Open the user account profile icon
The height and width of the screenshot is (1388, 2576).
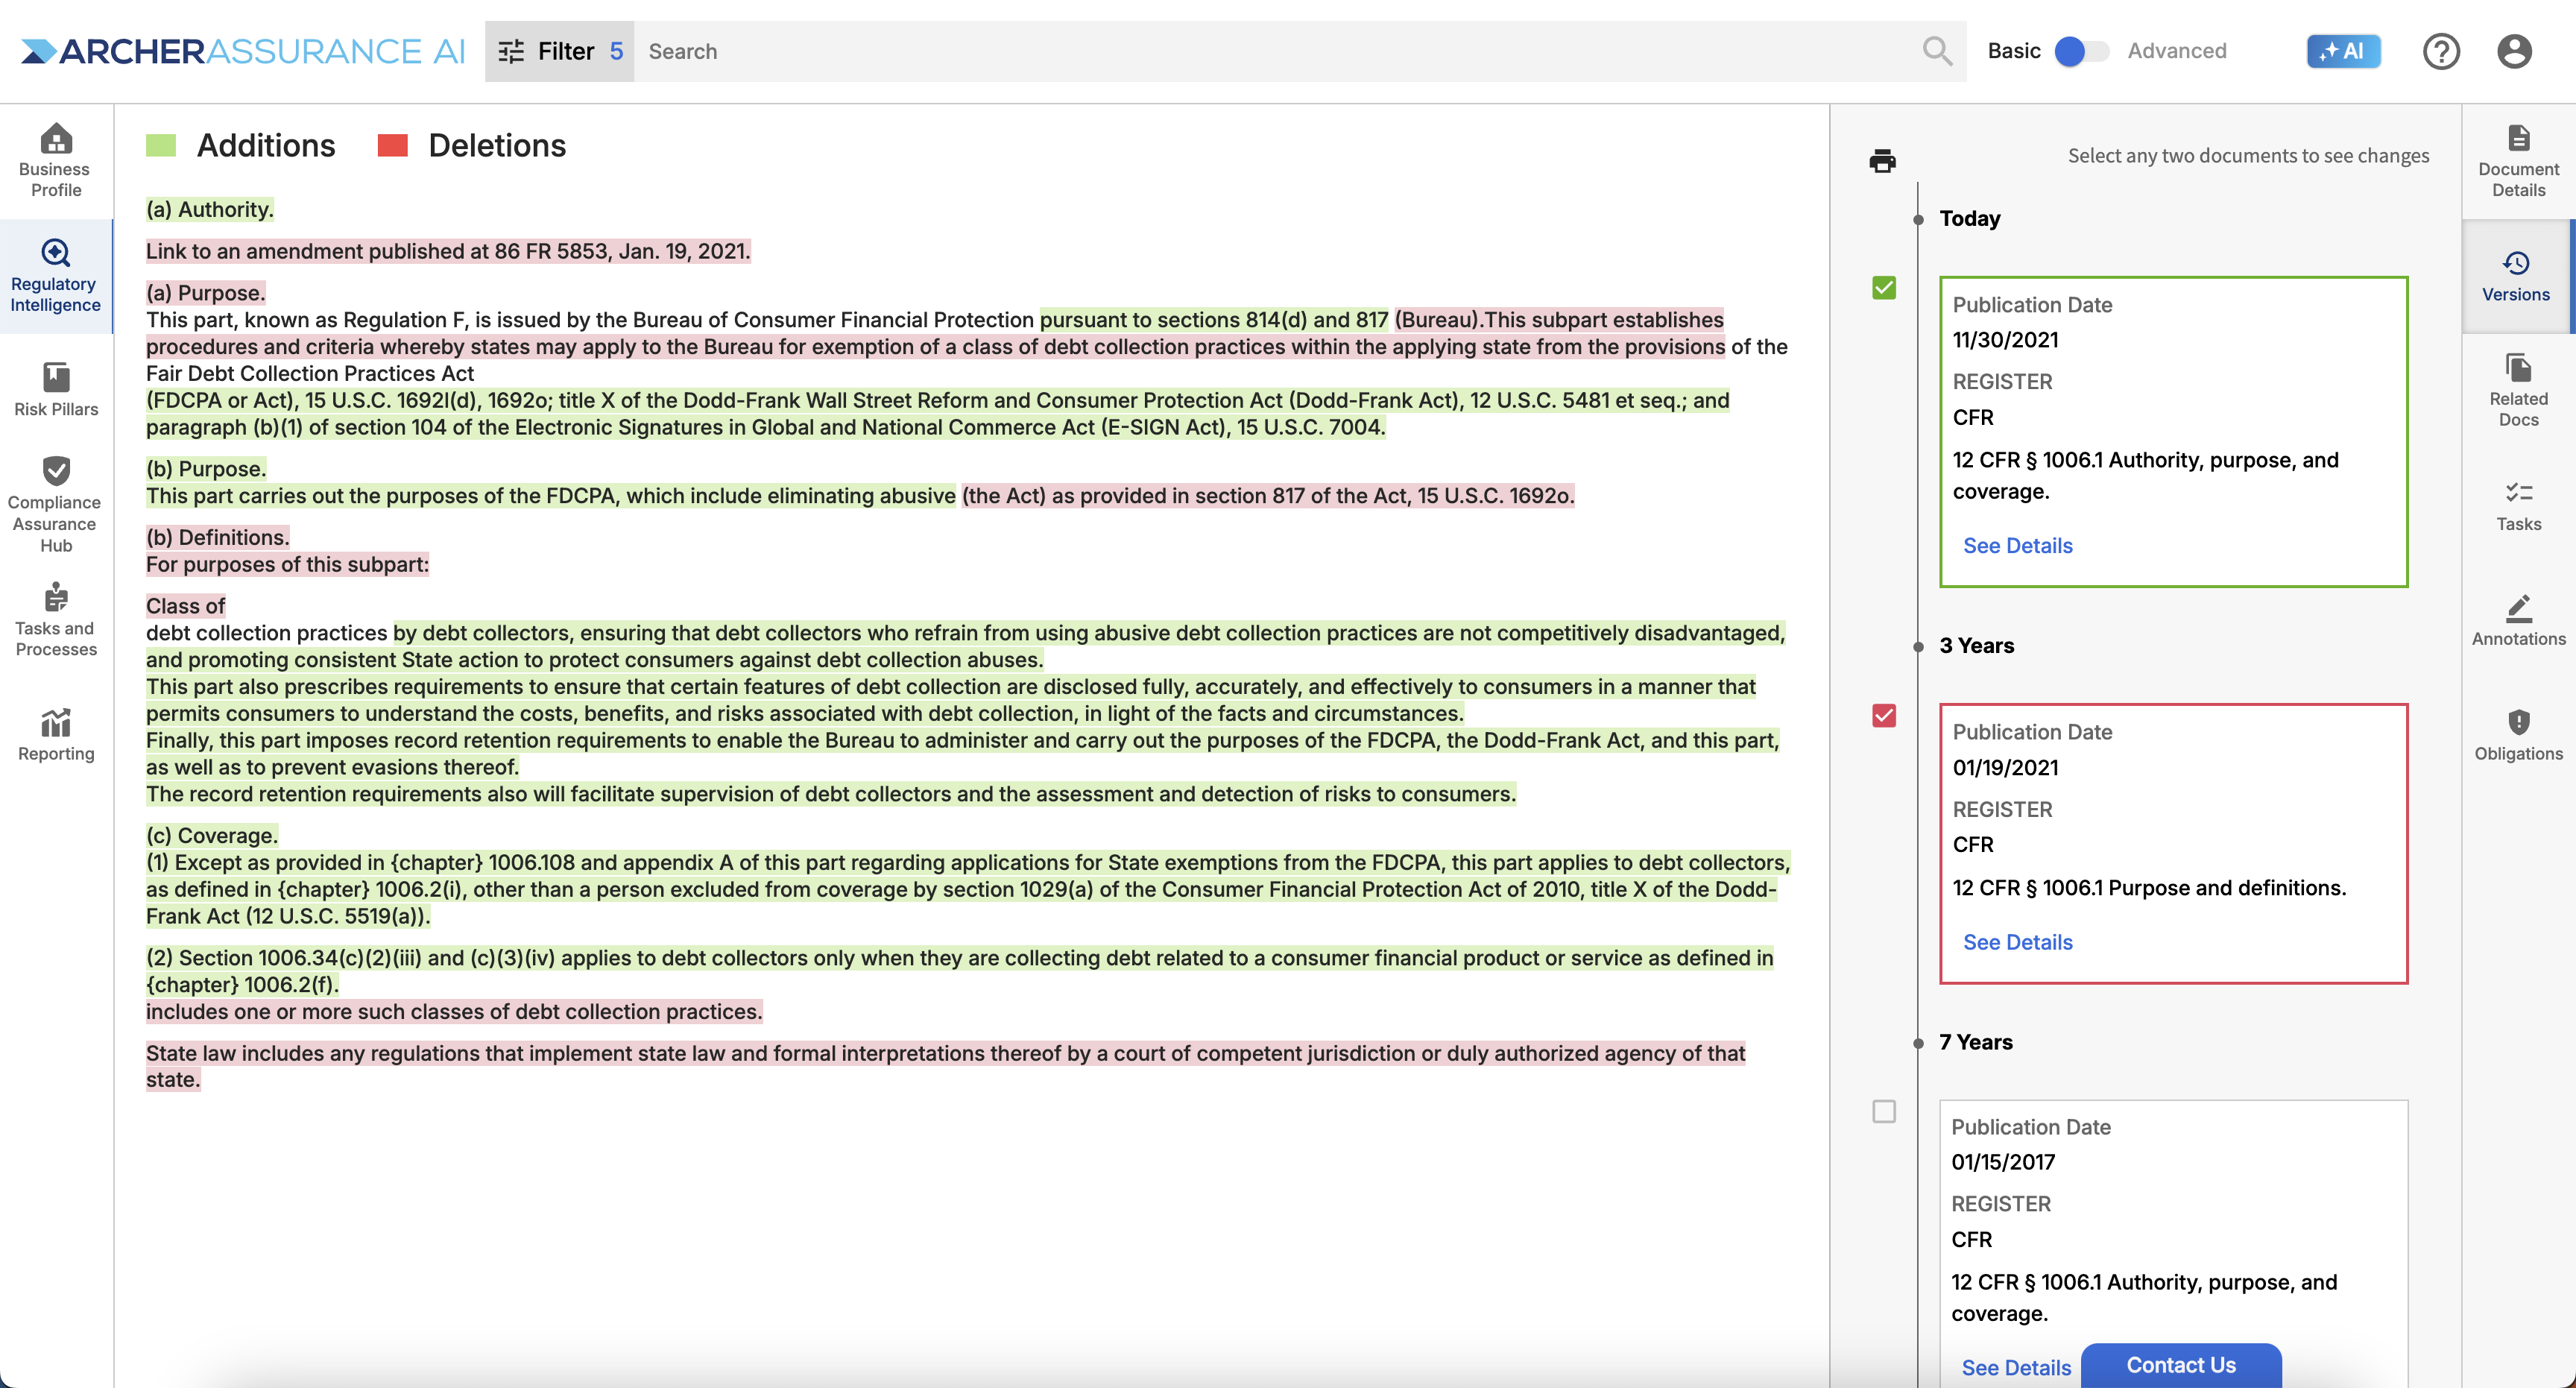coord(2513,51)
